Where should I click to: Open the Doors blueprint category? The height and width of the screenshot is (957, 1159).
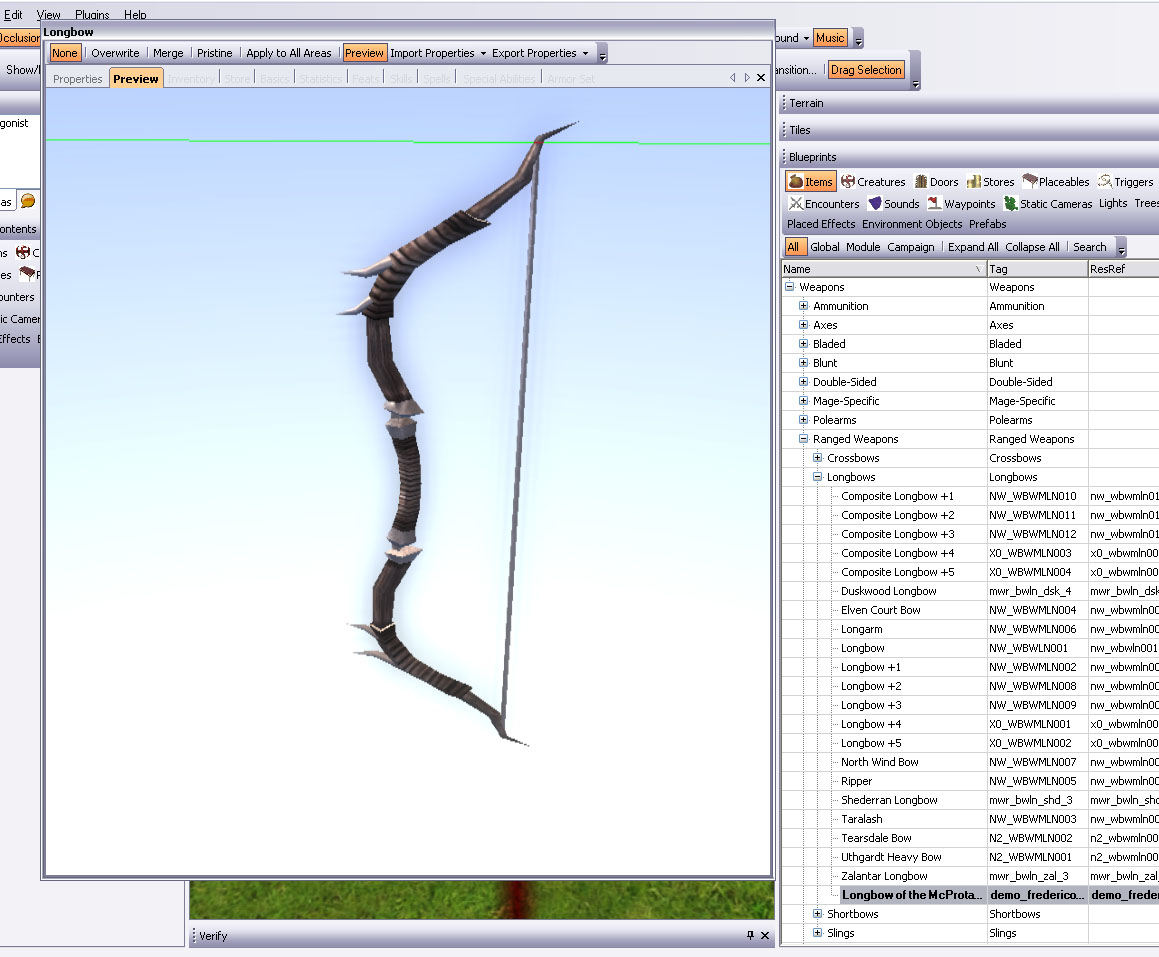[x=937, y=182]
